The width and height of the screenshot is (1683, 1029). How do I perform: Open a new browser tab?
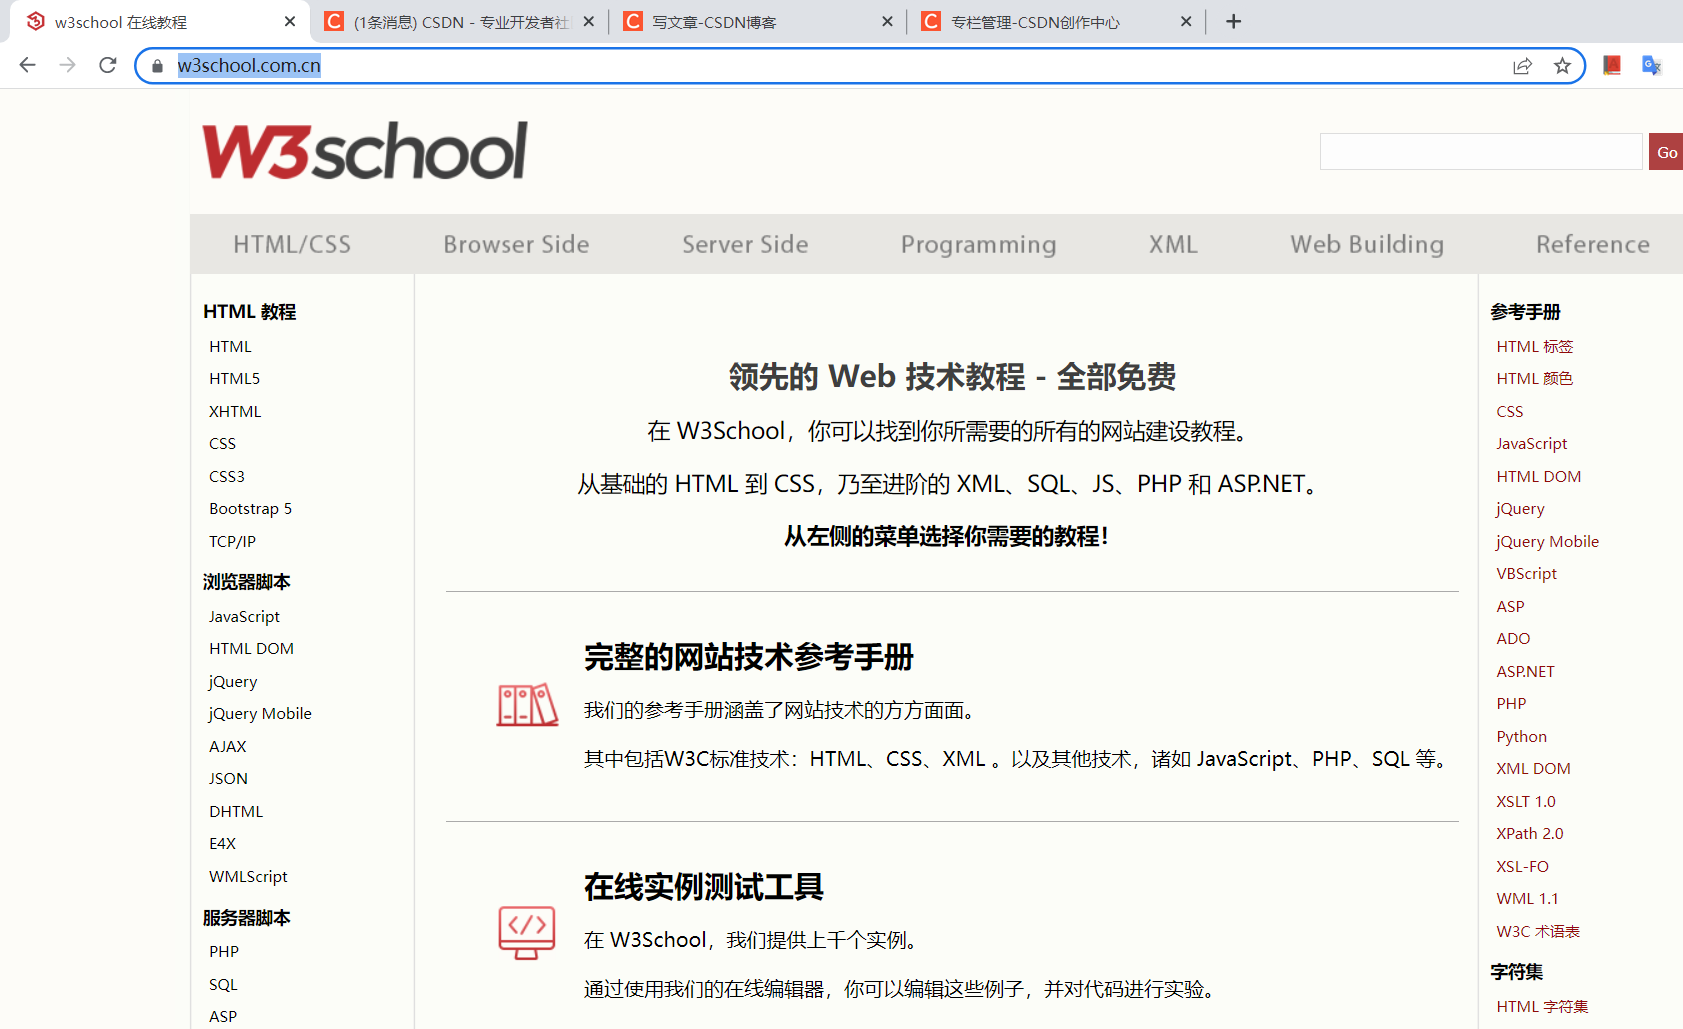click(x=1234, y=21)
